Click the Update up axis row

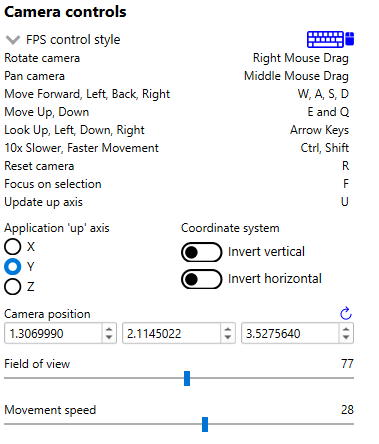pyautogui.click(x=177, y=202)
